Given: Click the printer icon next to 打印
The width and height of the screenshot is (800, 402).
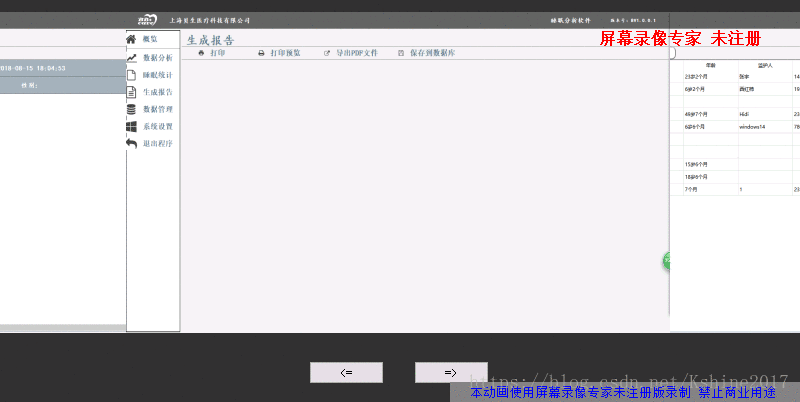Looking at the screenshot, I should (201, 53).
